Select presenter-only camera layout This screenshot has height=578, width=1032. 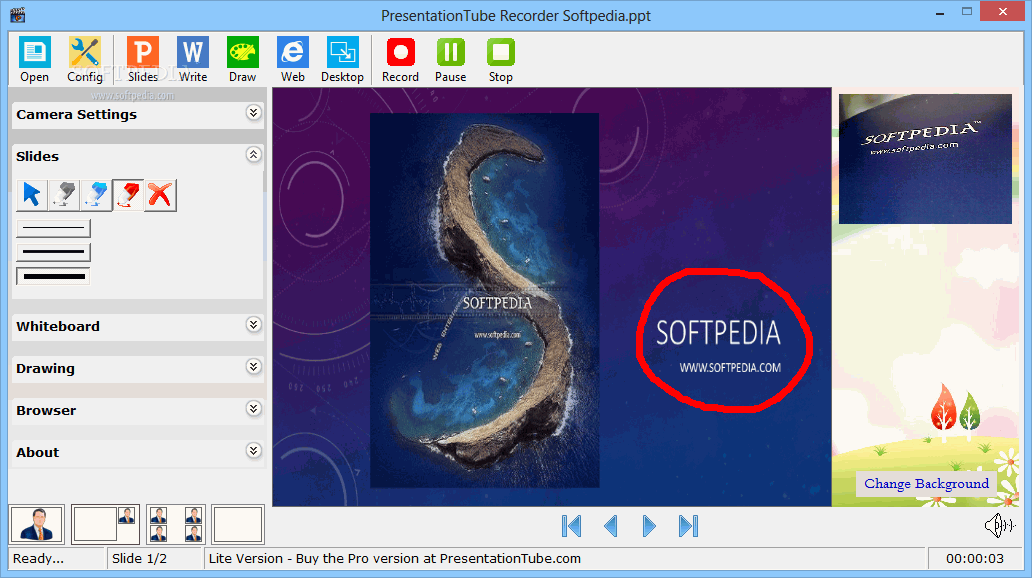coord(37,524)
